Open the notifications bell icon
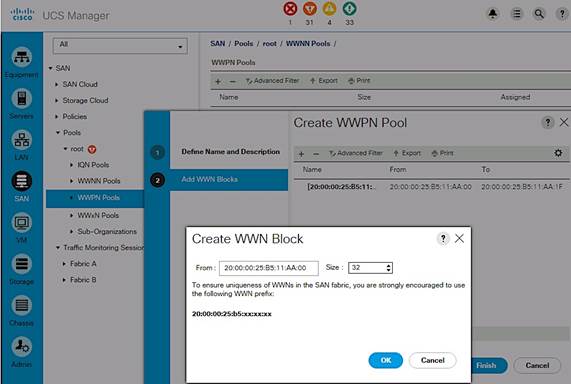The height and width of the screenshot is (384, 571). tap(493, 14)
